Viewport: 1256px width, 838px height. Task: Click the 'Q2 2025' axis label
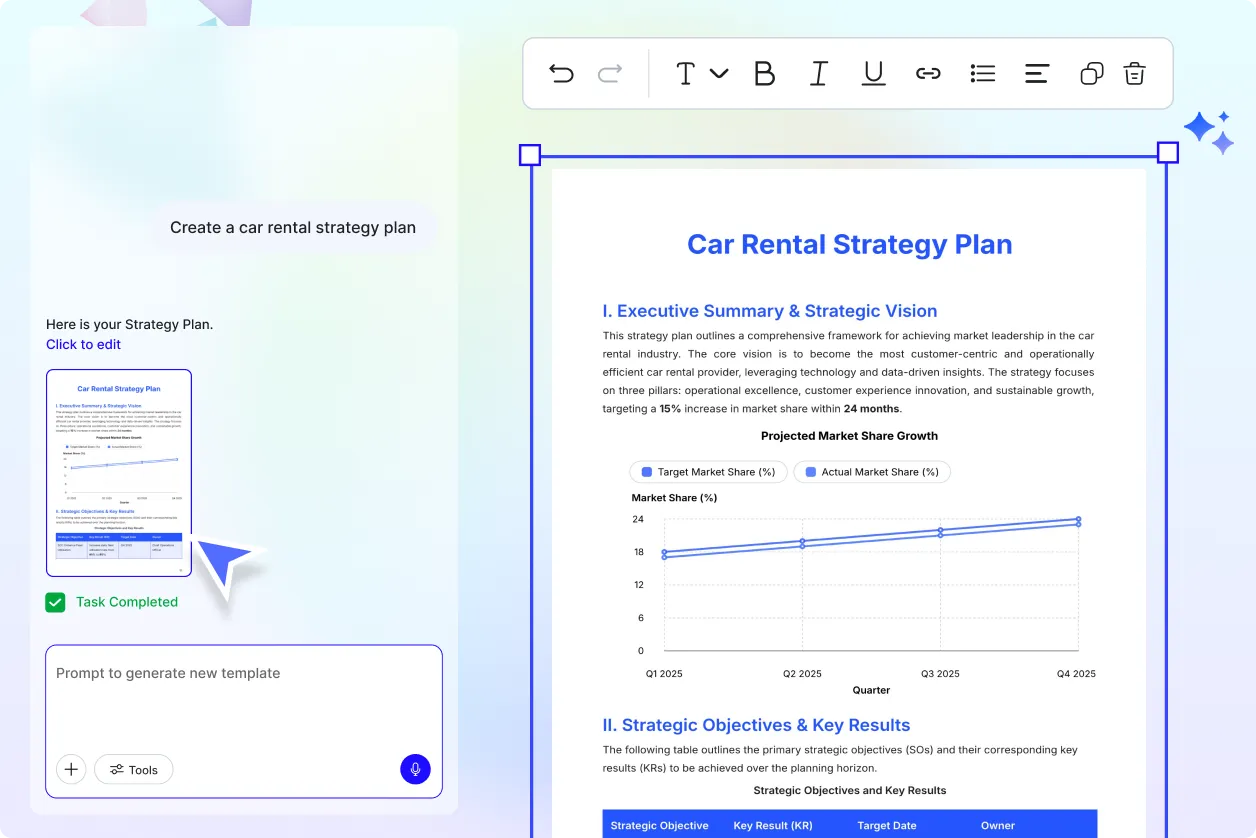click(x=802, y=674)
